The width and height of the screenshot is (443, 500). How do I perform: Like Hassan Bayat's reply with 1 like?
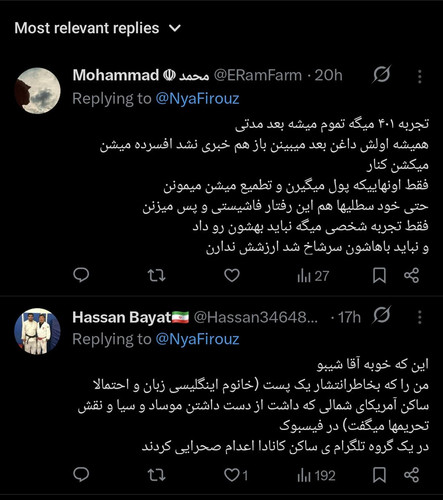pos(236,475)
